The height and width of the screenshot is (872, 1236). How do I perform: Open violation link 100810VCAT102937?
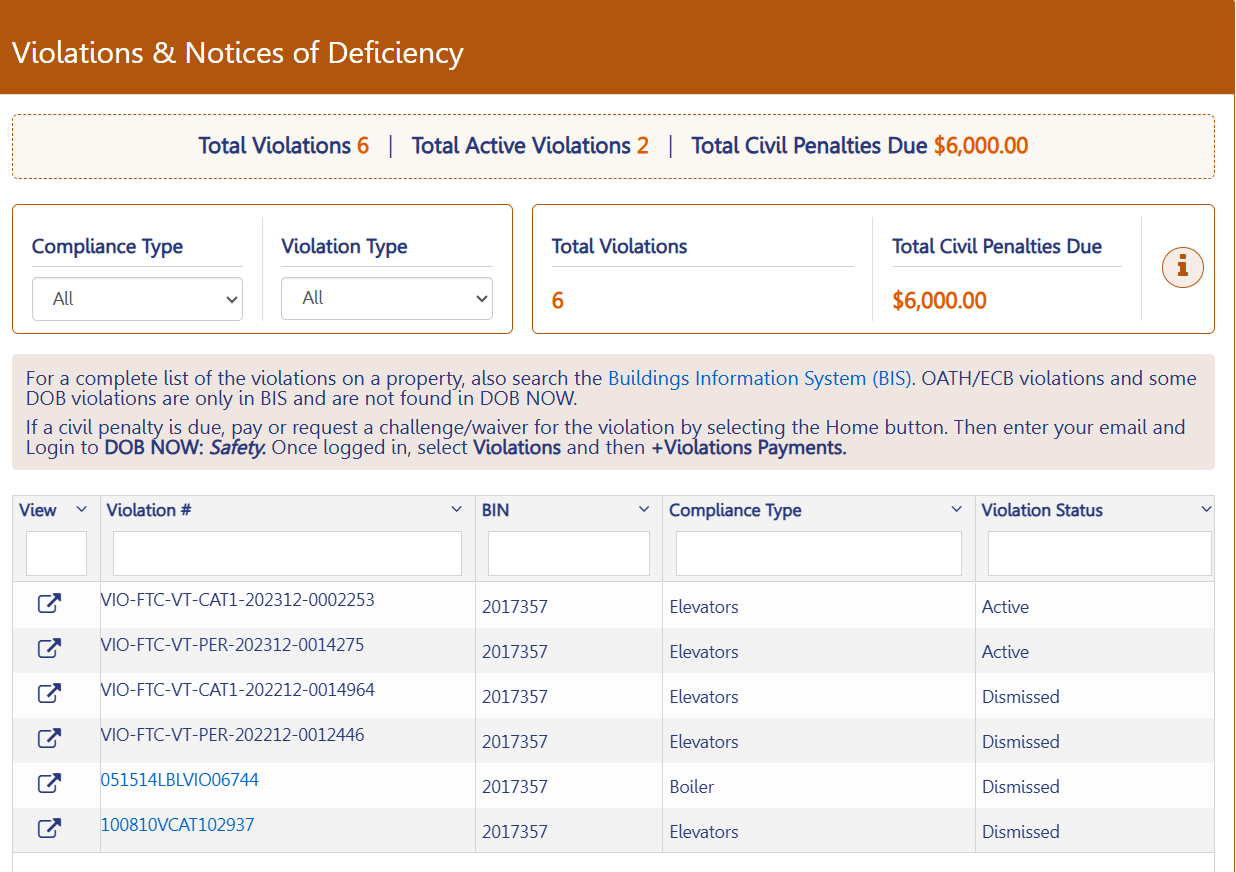178,825
